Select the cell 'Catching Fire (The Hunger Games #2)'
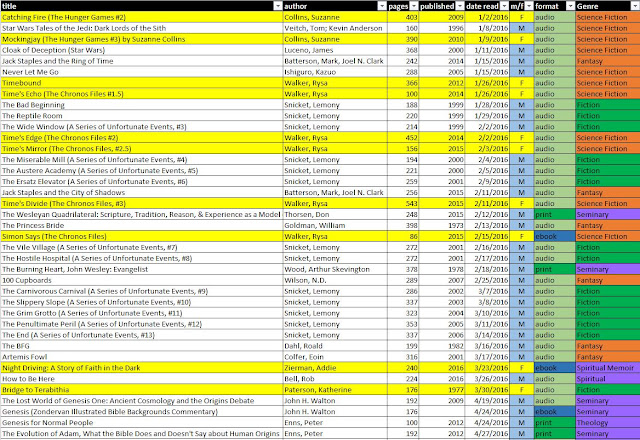 click(x=142, y=17)
